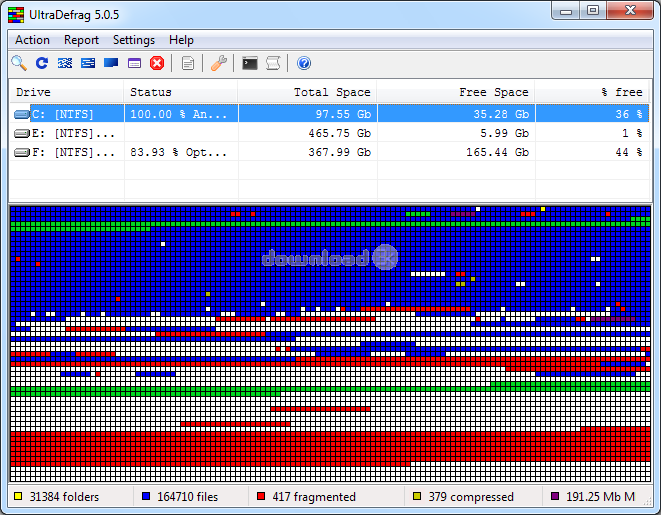
Task: Click the blue Help question mark icon
Action: tap(304, 63)
